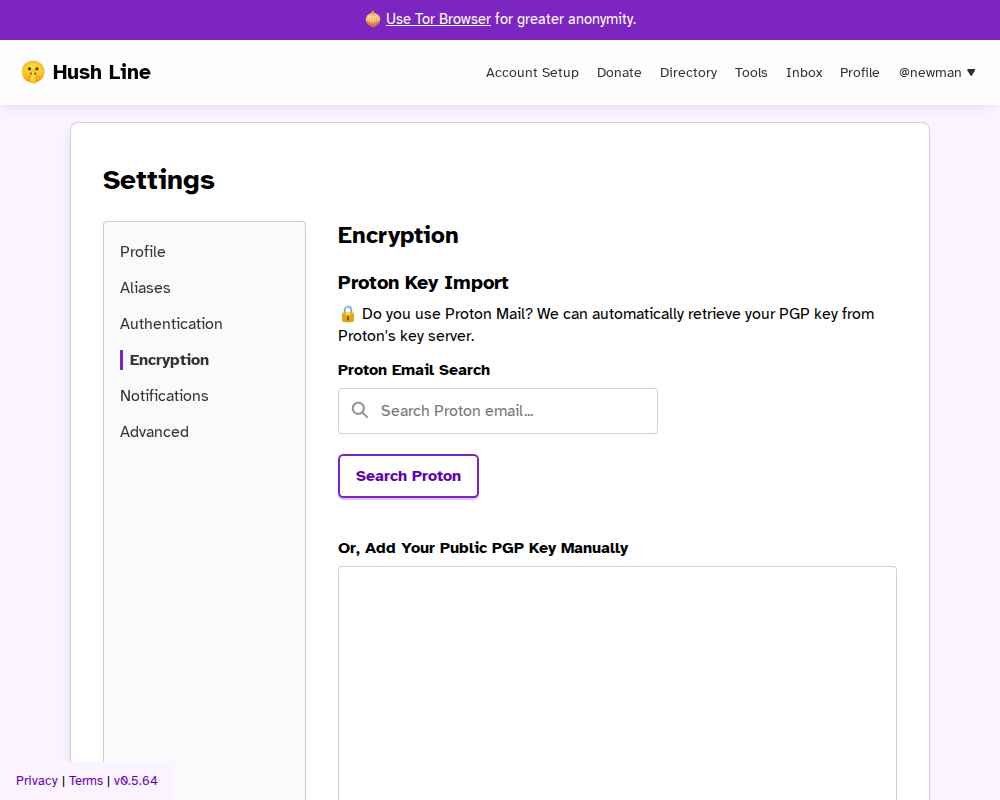
Task: Navigate to the Donate page
Action: click(x=619, y=72)
